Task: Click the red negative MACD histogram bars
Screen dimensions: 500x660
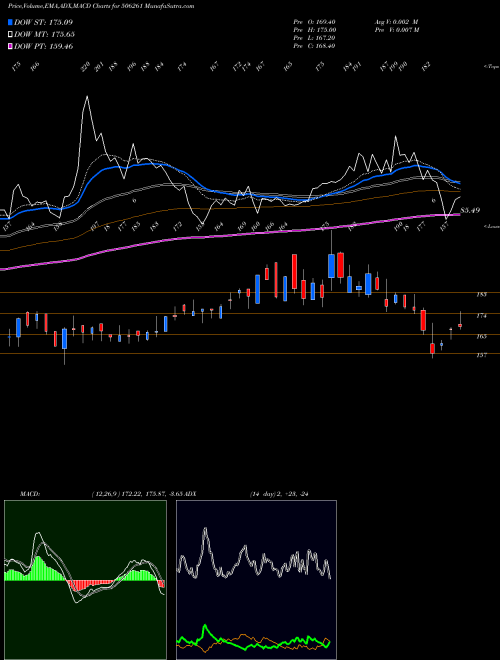Action: pos(90,584)
